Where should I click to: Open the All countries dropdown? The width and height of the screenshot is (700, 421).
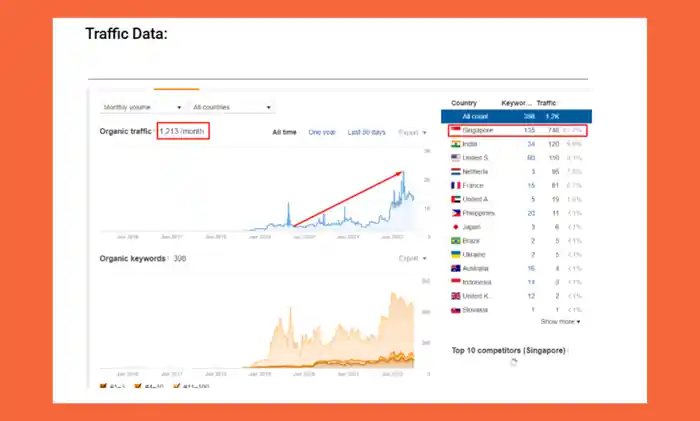click(x=232, y=107)
